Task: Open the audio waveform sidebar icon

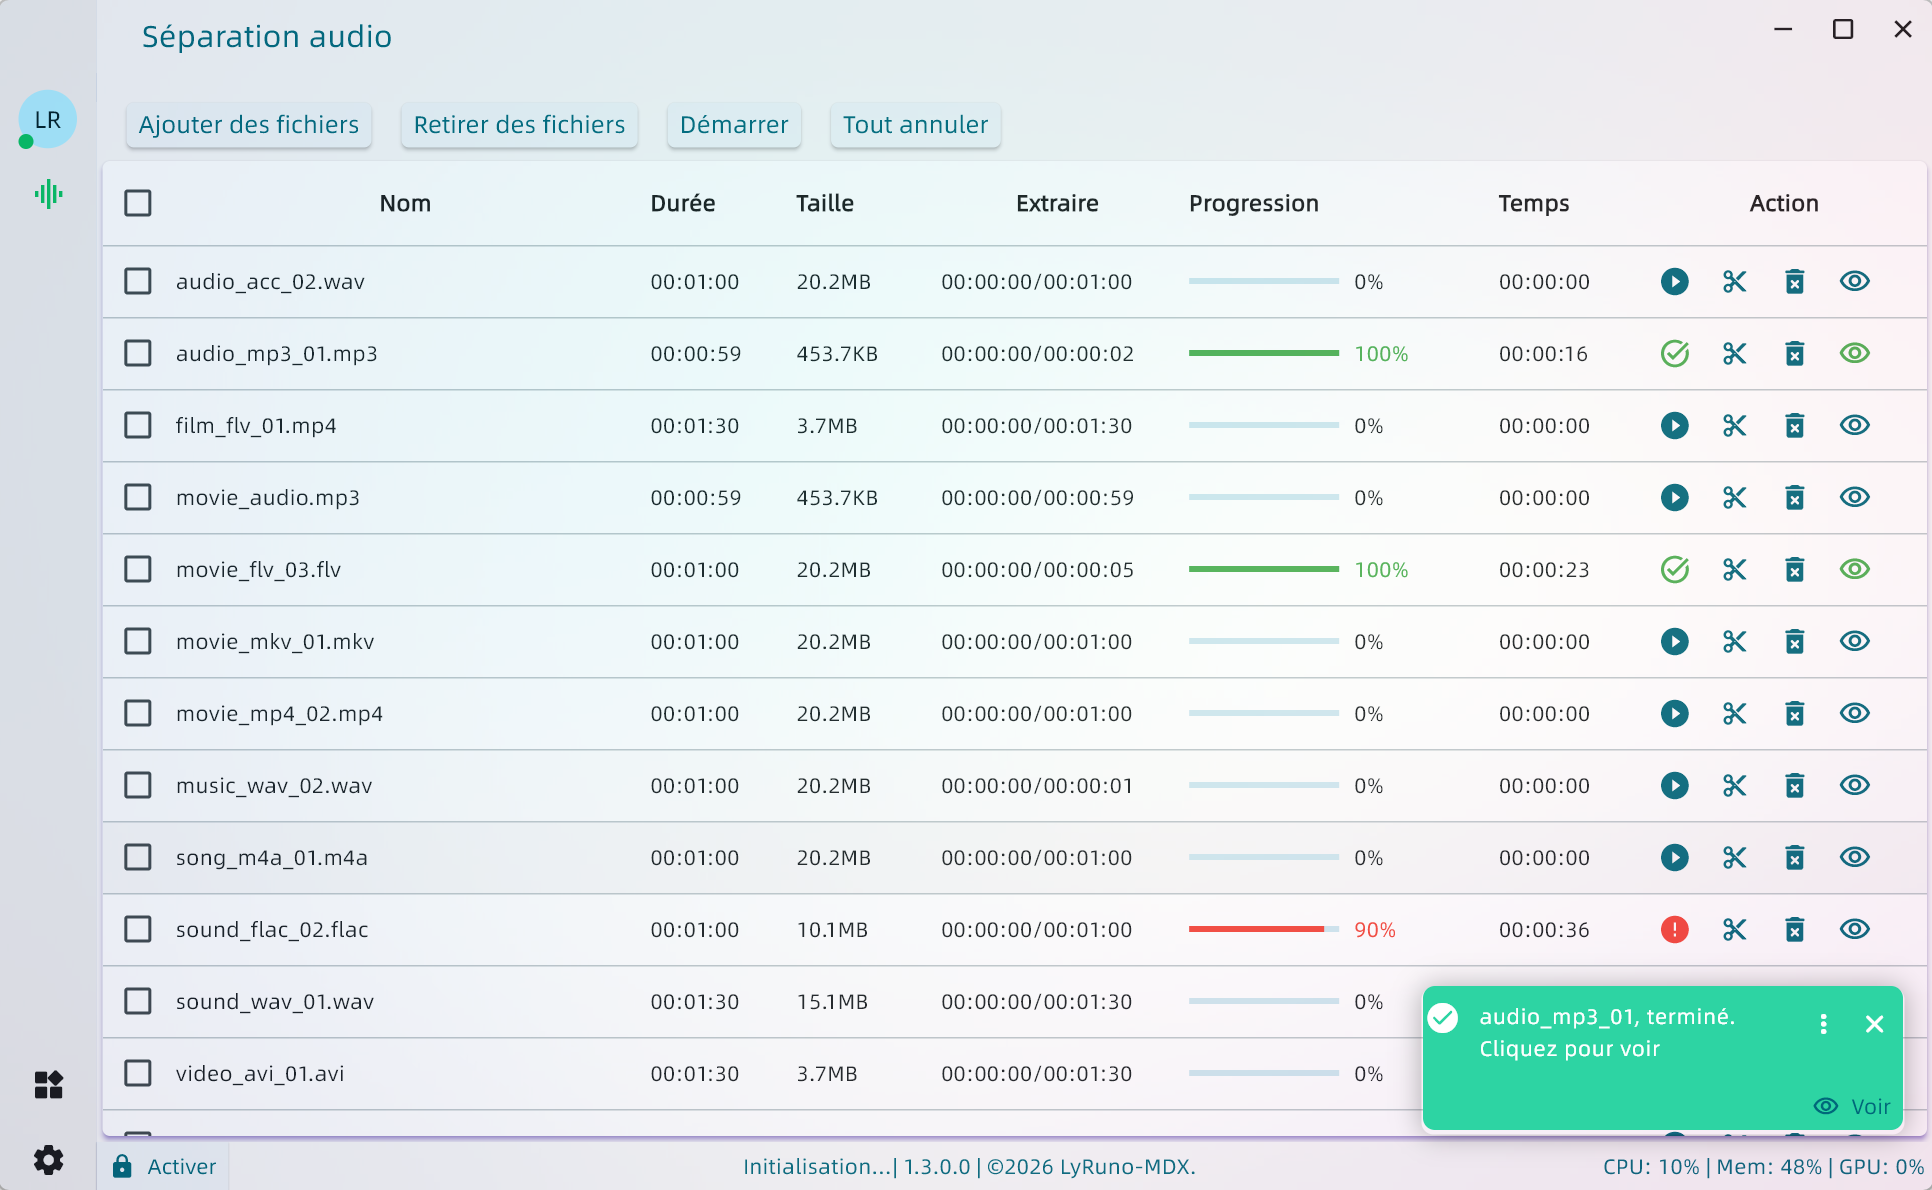Action: click(x=48, y=194)
